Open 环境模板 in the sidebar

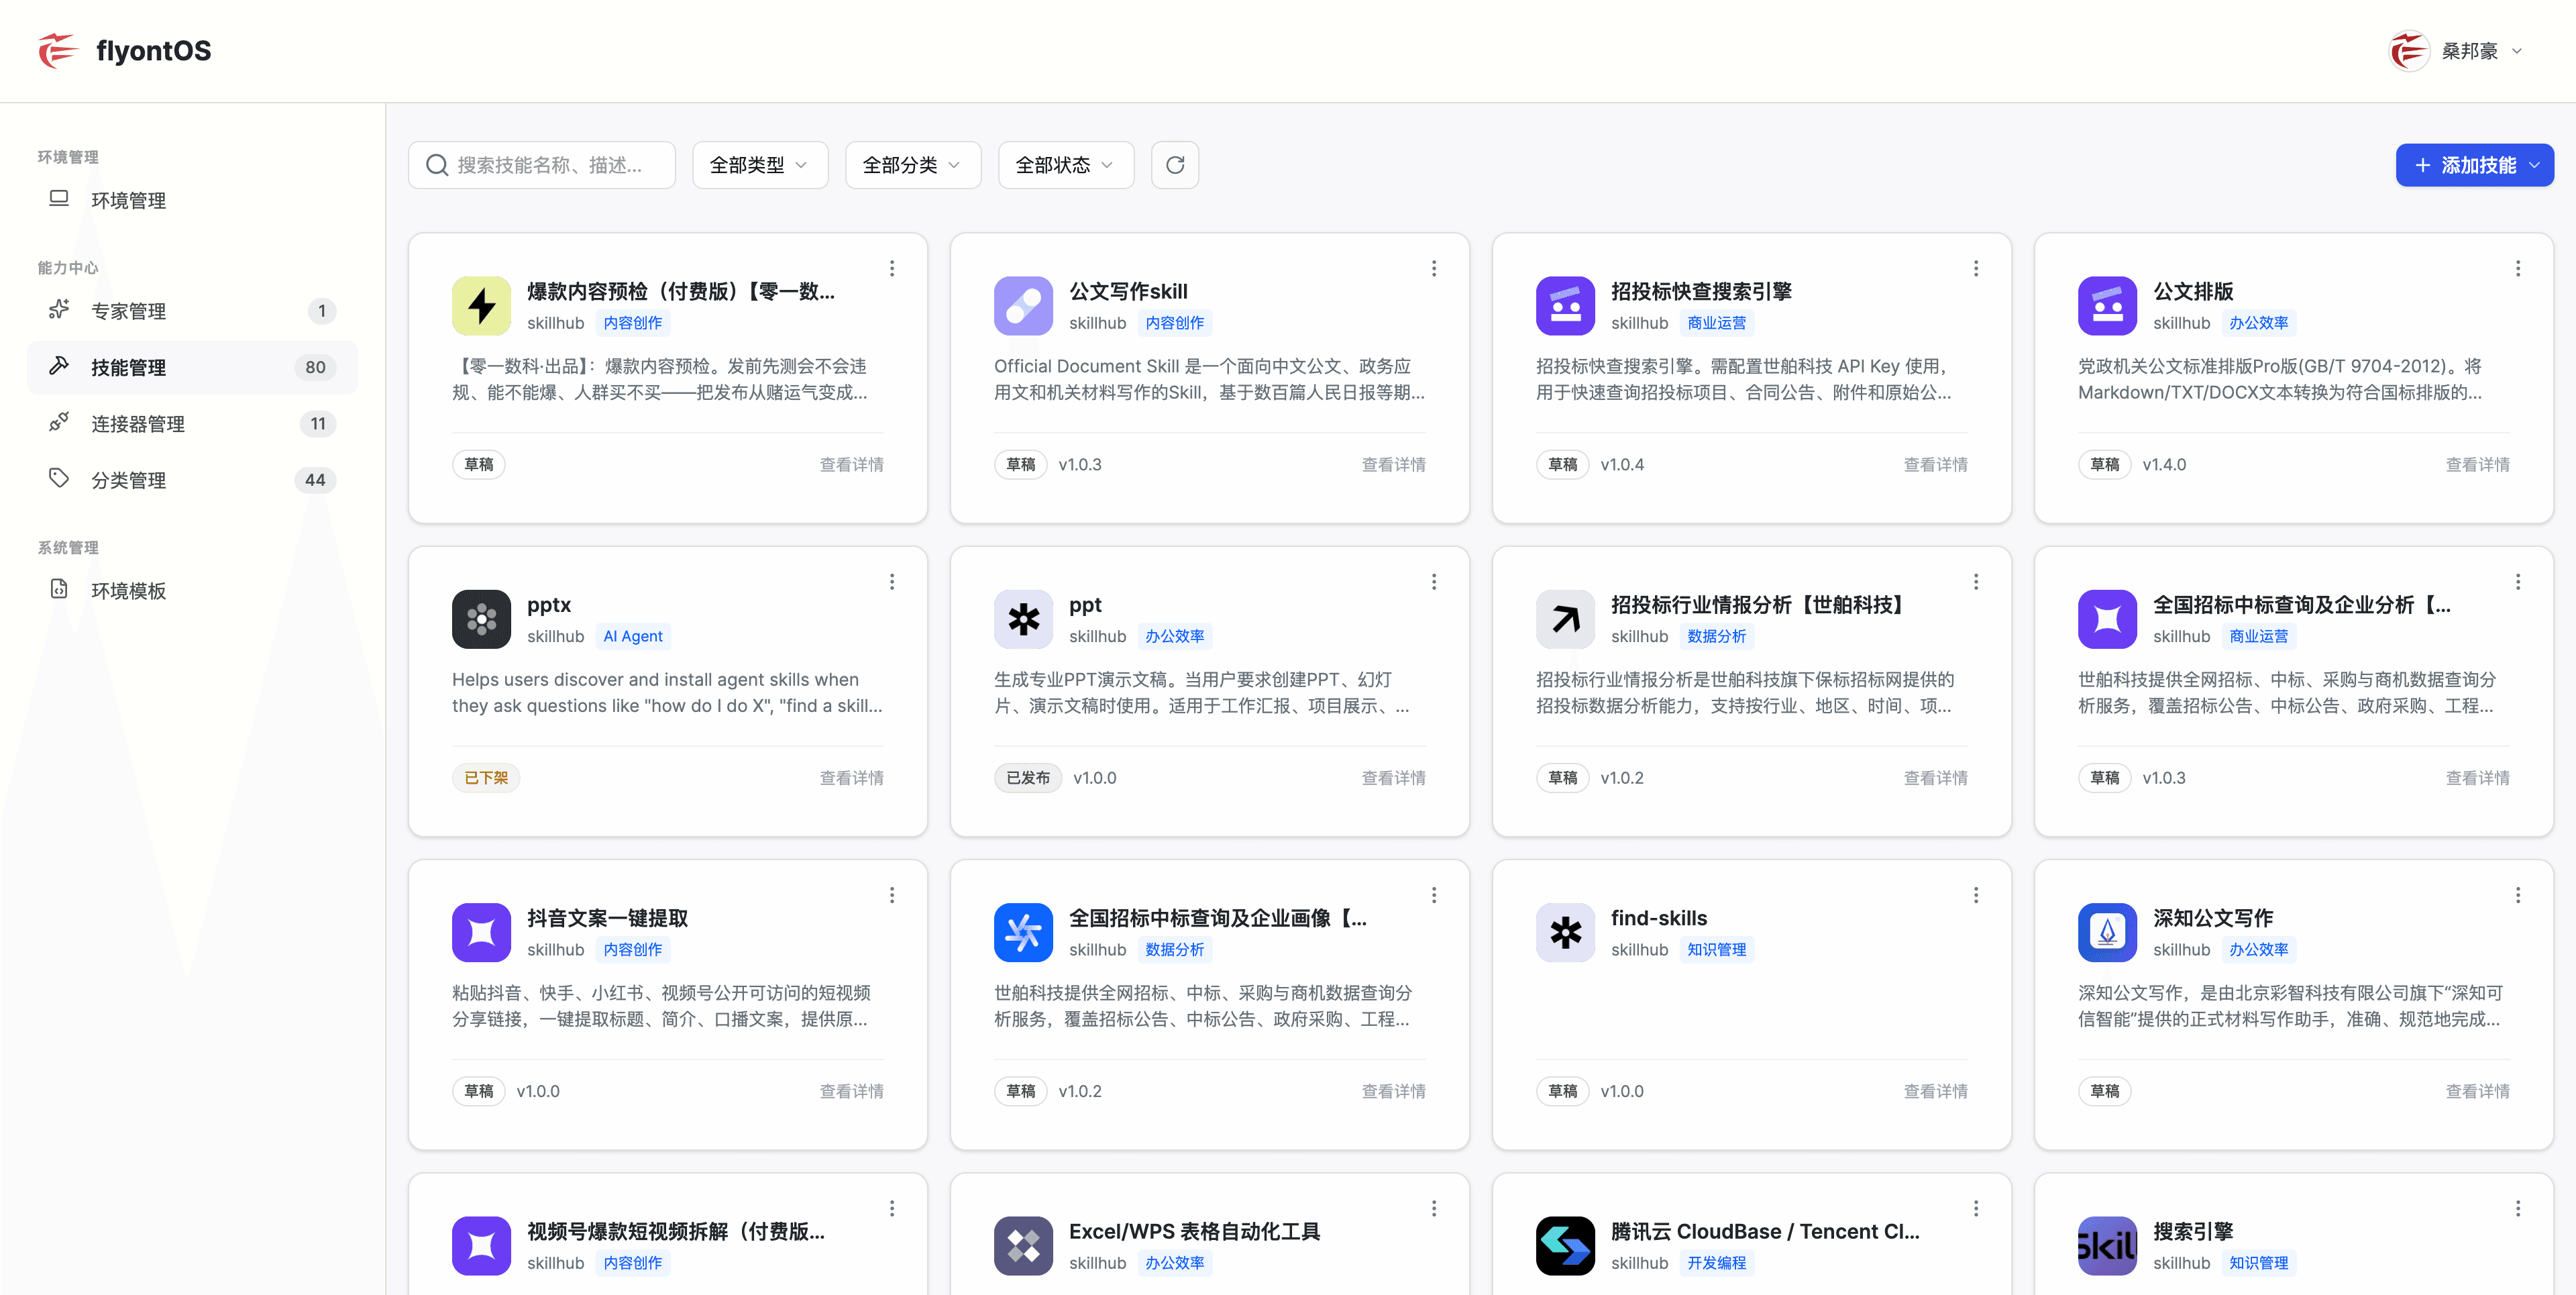192,590
